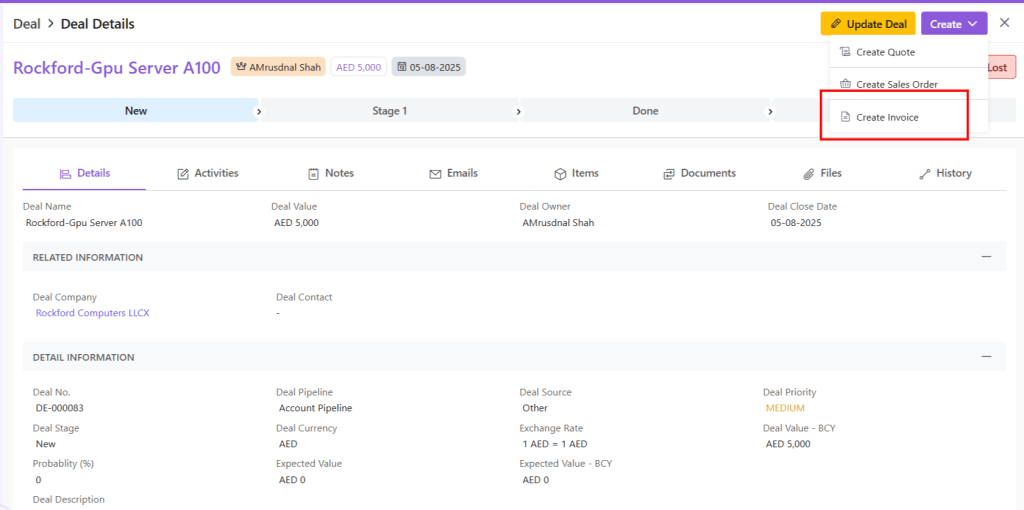Click the 05-08-2025 calendar date badge
1024x510 pixels.
(x=428, y=67)
